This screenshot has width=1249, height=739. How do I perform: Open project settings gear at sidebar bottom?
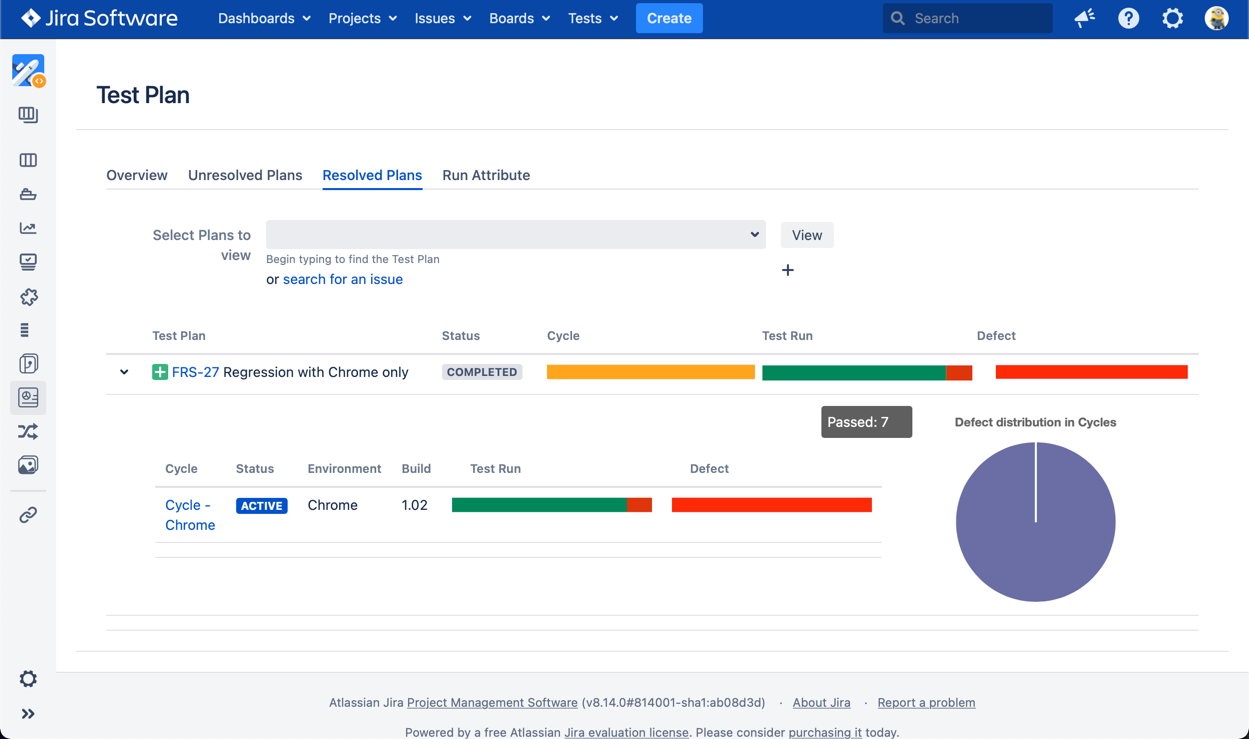pos(28,679)
